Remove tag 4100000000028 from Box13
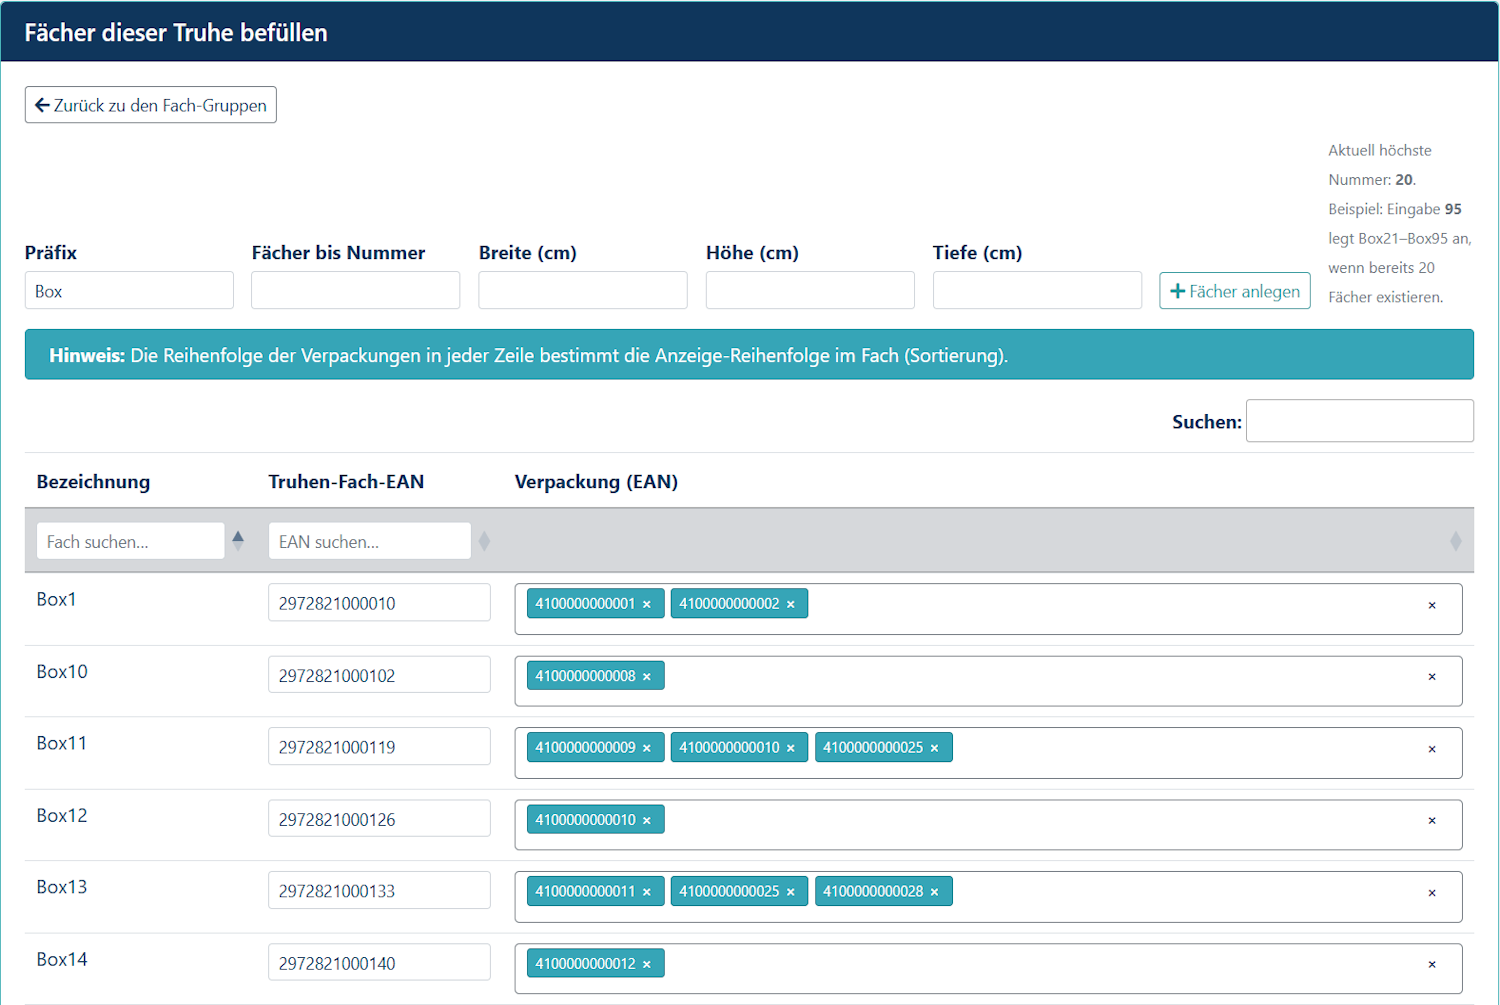This screenshot has width=1500, height=1005. coord(935,892)
